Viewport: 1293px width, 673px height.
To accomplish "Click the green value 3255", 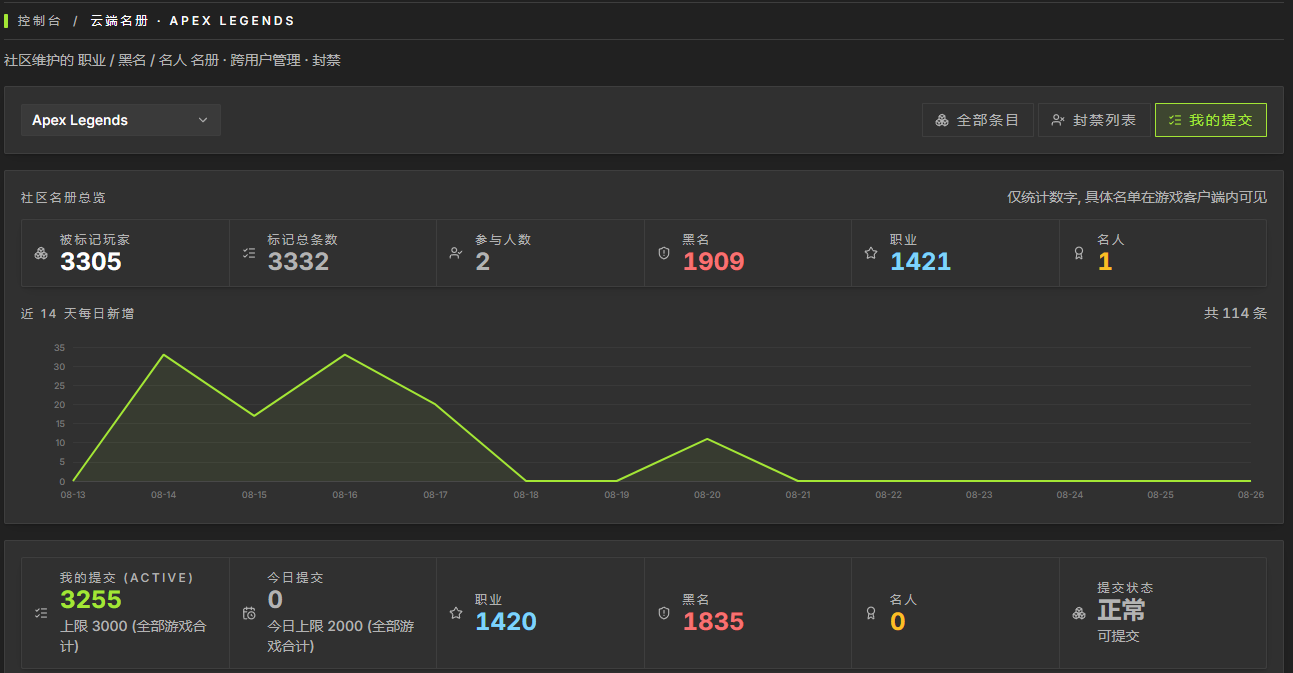I will (x=91, y=600).
